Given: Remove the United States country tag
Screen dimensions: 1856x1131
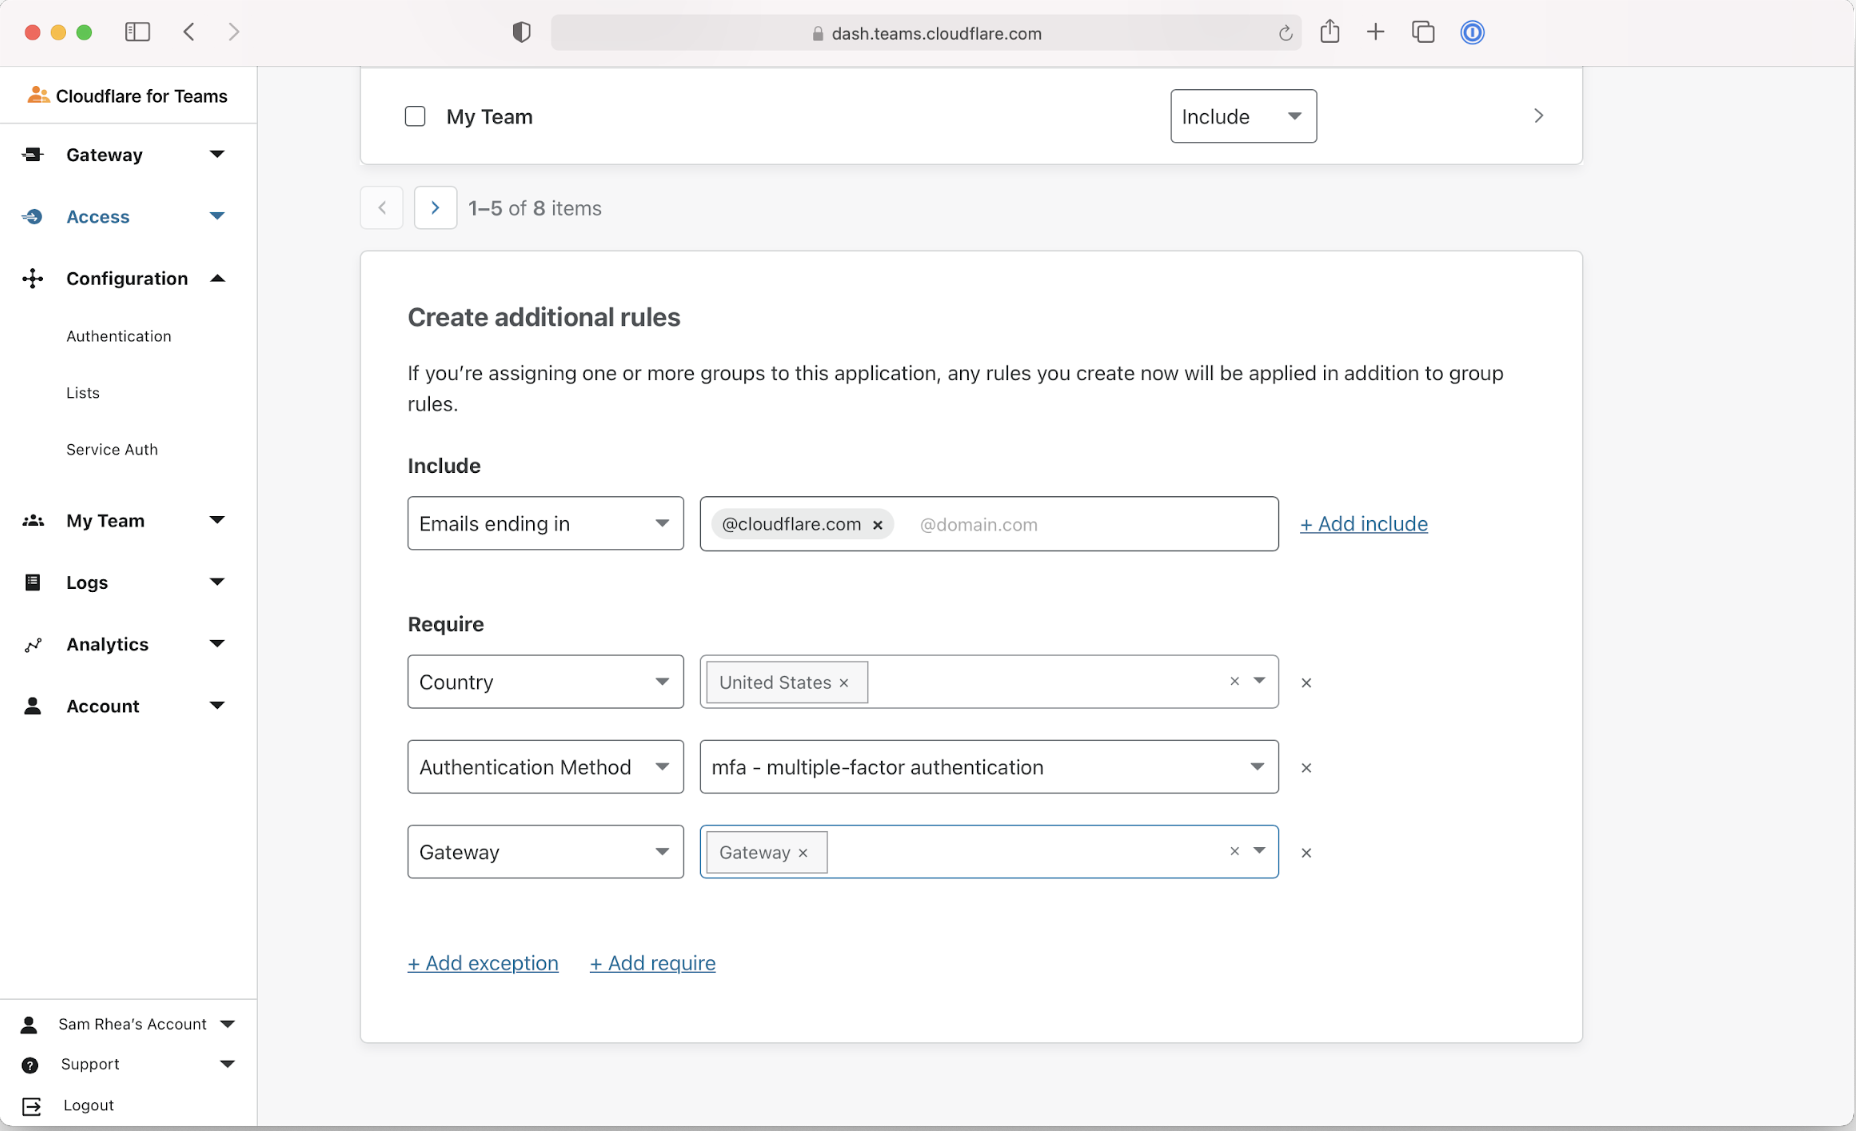Looking at the screenshot, I should coord(844,683).
